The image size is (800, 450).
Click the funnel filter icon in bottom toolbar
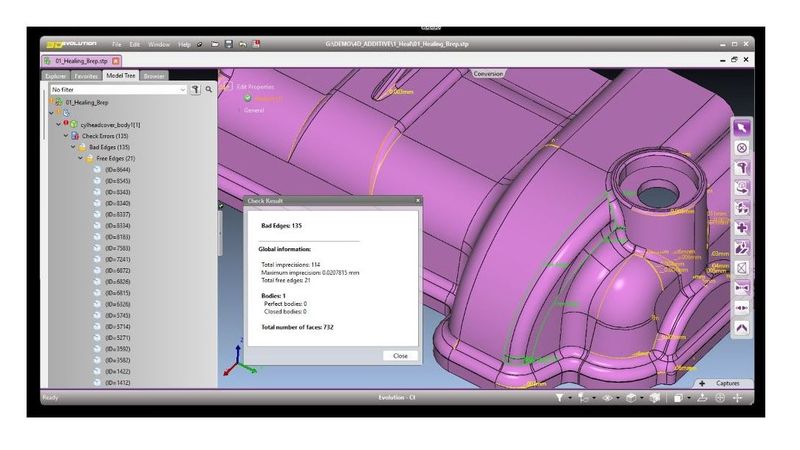pyautogui.click(x=559, y=397)
